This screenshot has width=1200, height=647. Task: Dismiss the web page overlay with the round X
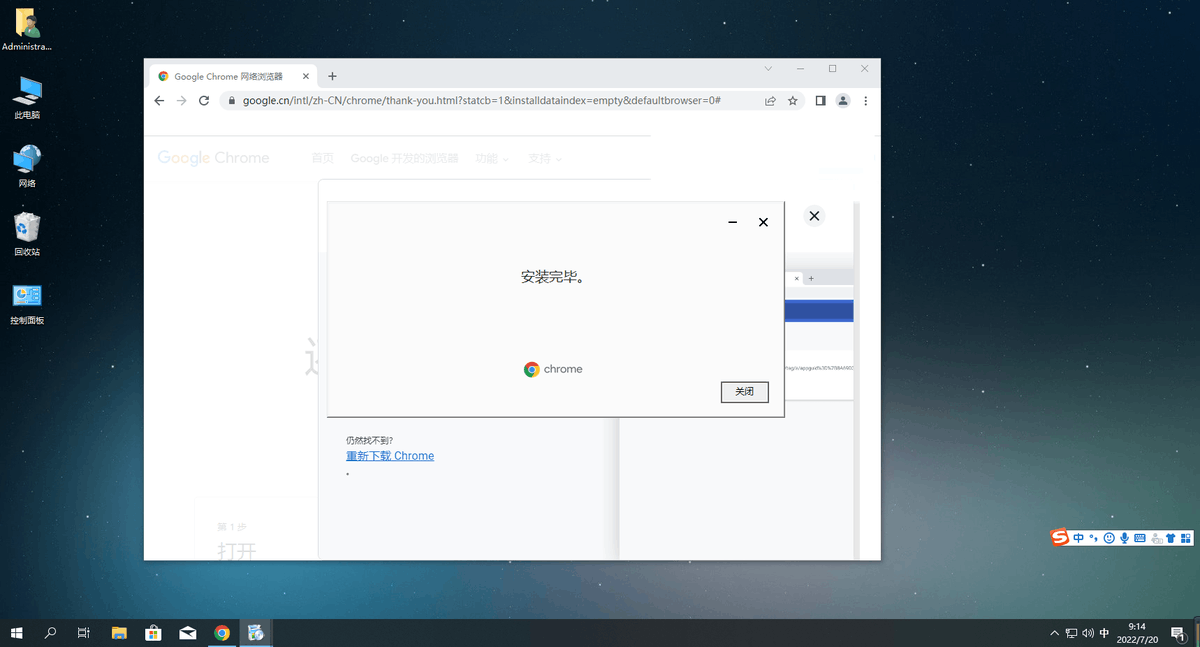click(814, 216)
